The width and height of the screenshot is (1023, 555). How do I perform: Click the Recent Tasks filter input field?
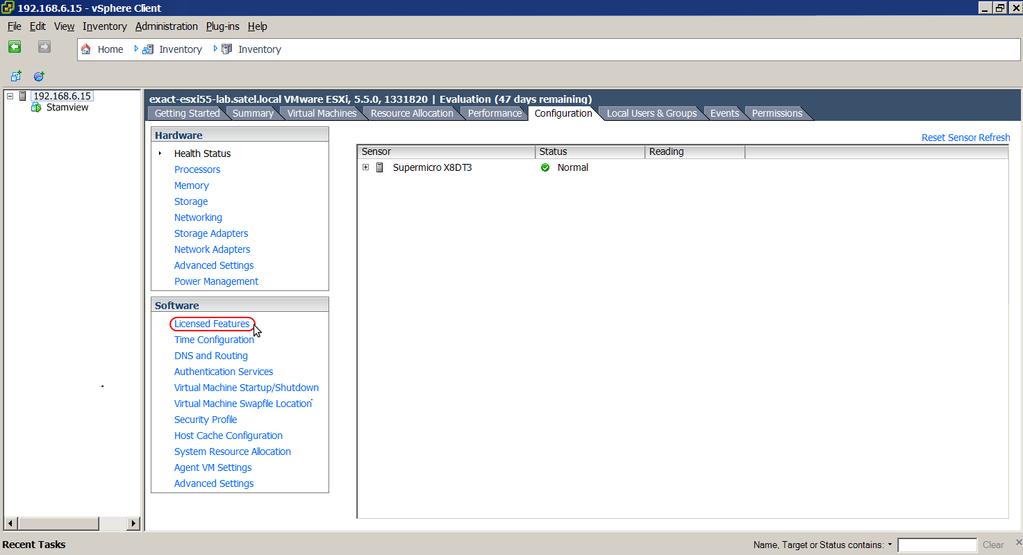tap(937, 545)
